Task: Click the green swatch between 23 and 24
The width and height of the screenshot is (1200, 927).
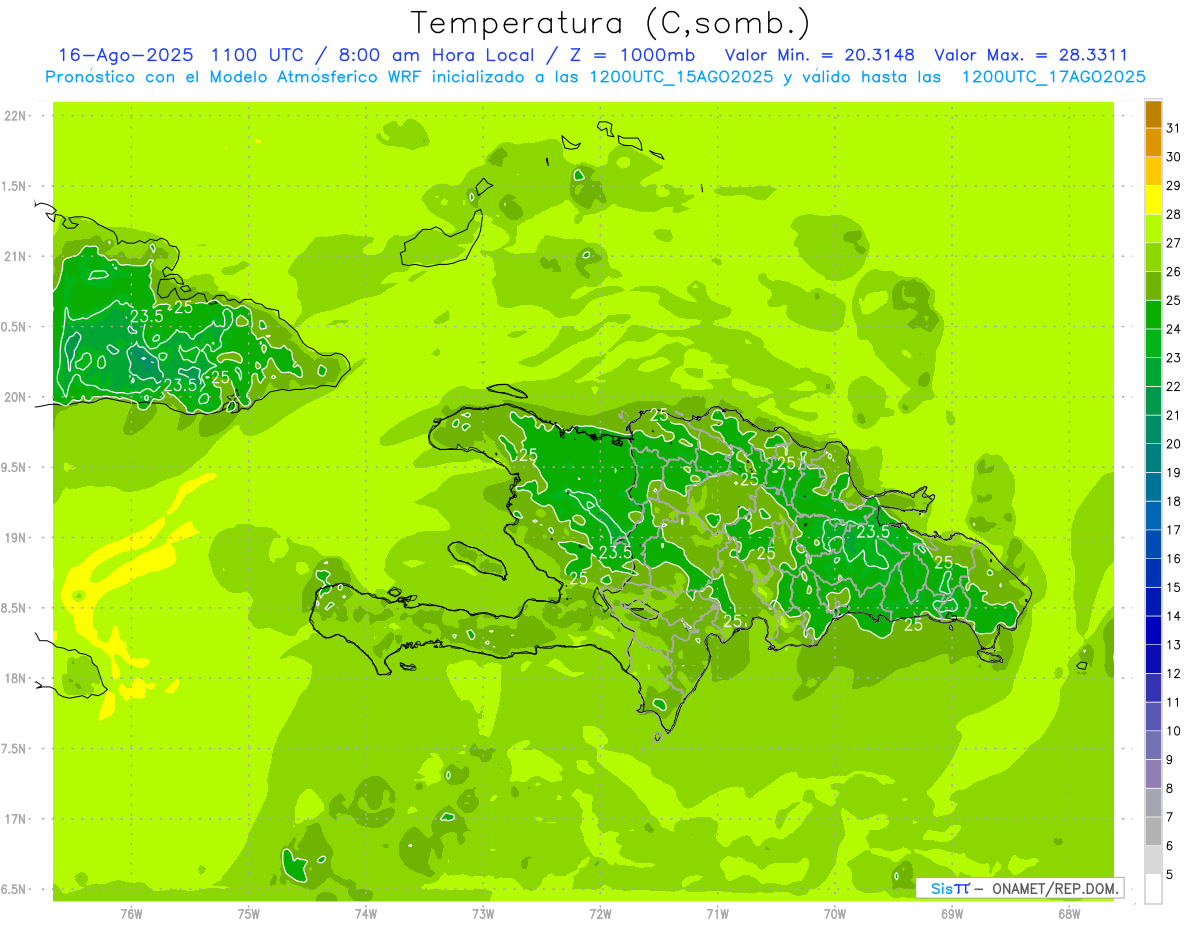Action: [x=1153, y=344]
